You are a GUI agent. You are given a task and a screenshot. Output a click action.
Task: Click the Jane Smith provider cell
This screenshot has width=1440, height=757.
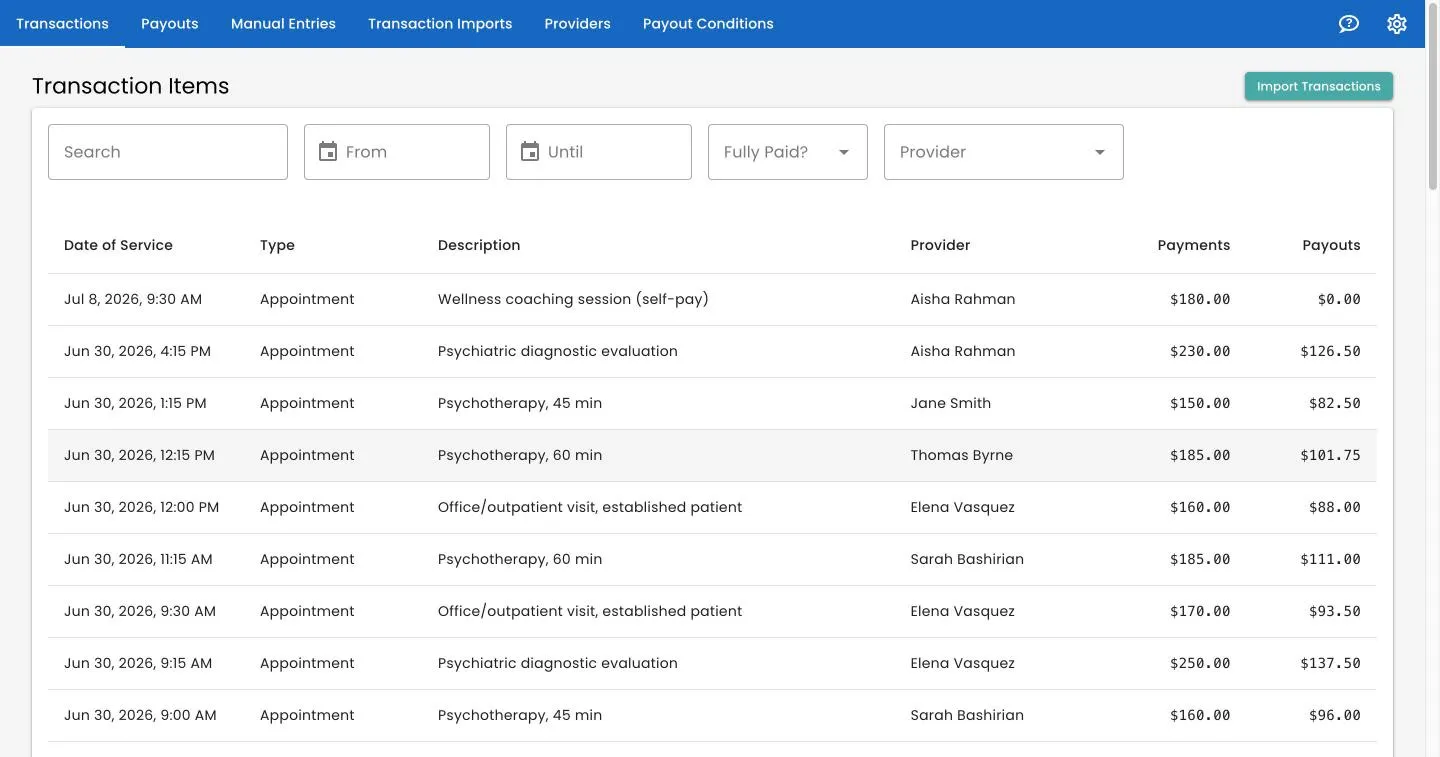click(x=950, y=403)
